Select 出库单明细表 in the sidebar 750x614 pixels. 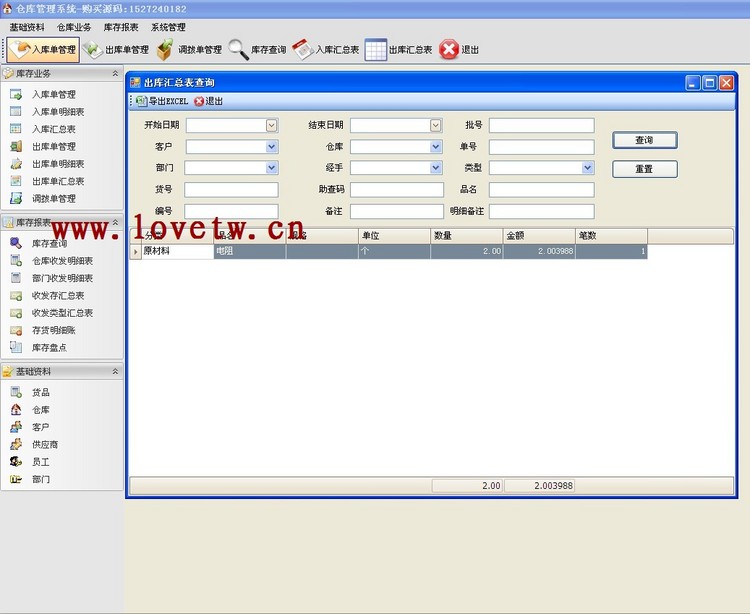point(58,164)
